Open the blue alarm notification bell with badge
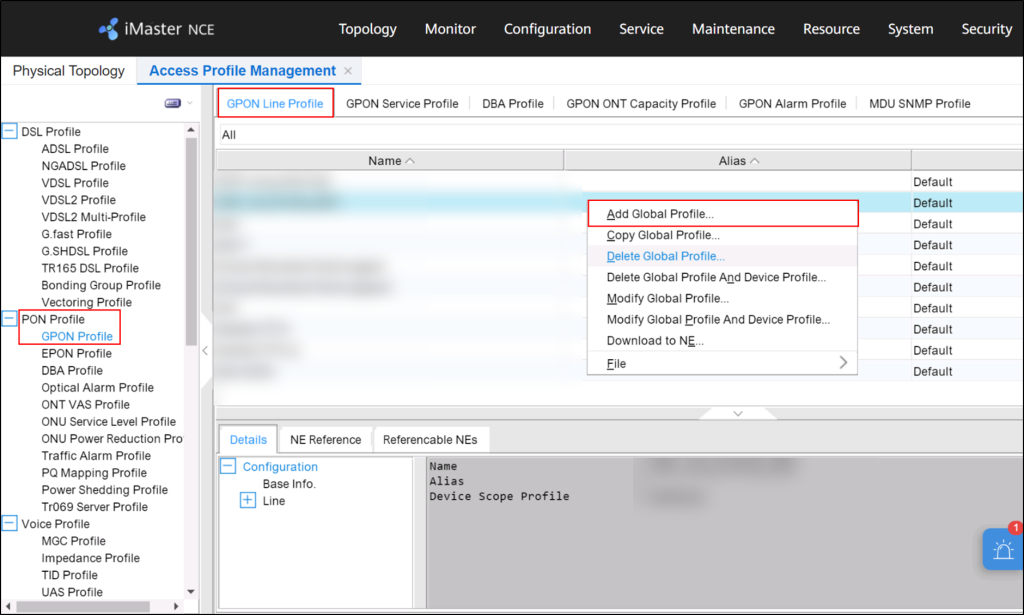 tap(1002, 549)
